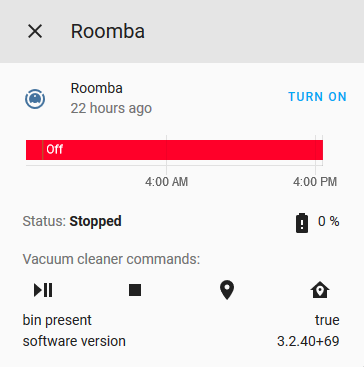
Task: Click the Roomba vacuum entity icon
Action: pos(35,99)
